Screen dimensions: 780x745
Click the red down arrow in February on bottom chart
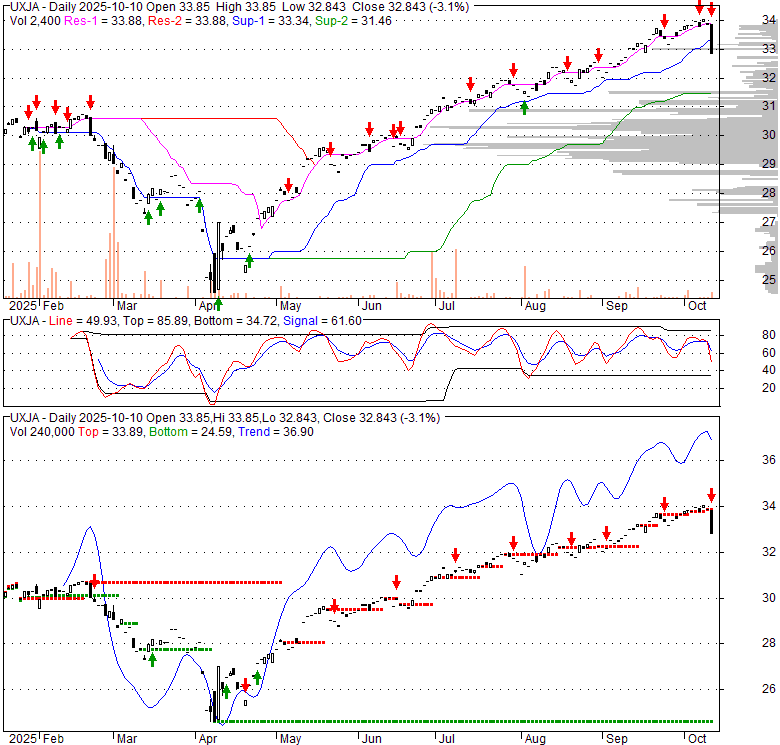(x=94, y=581)
